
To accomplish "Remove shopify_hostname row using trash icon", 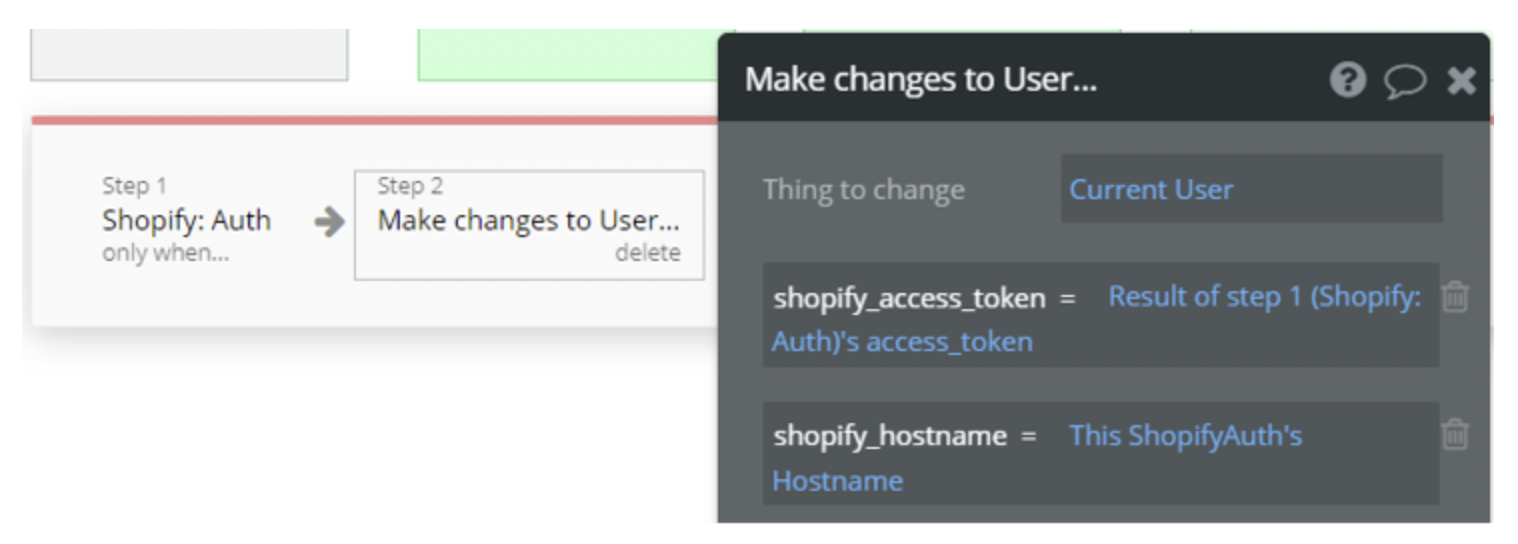I will (x=1455, y=434).
